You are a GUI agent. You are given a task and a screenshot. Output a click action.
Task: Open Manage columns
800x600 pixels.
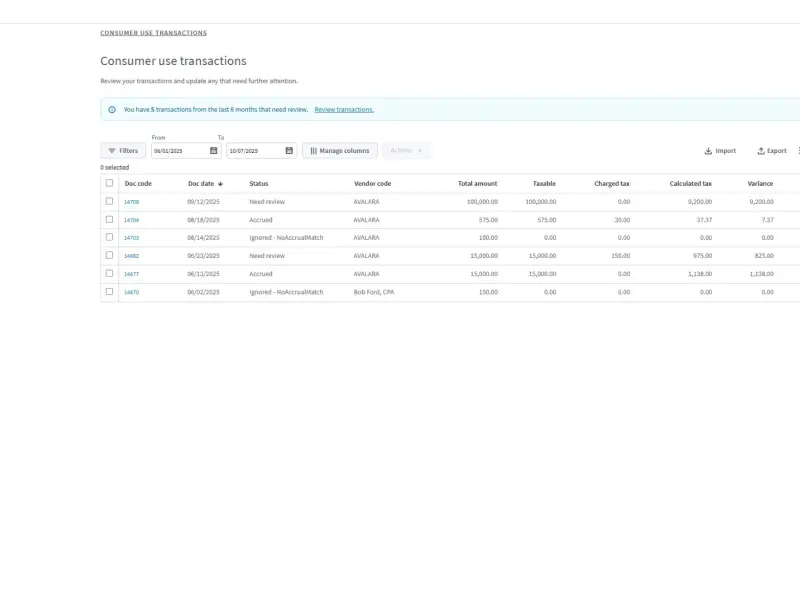[340, 151]
